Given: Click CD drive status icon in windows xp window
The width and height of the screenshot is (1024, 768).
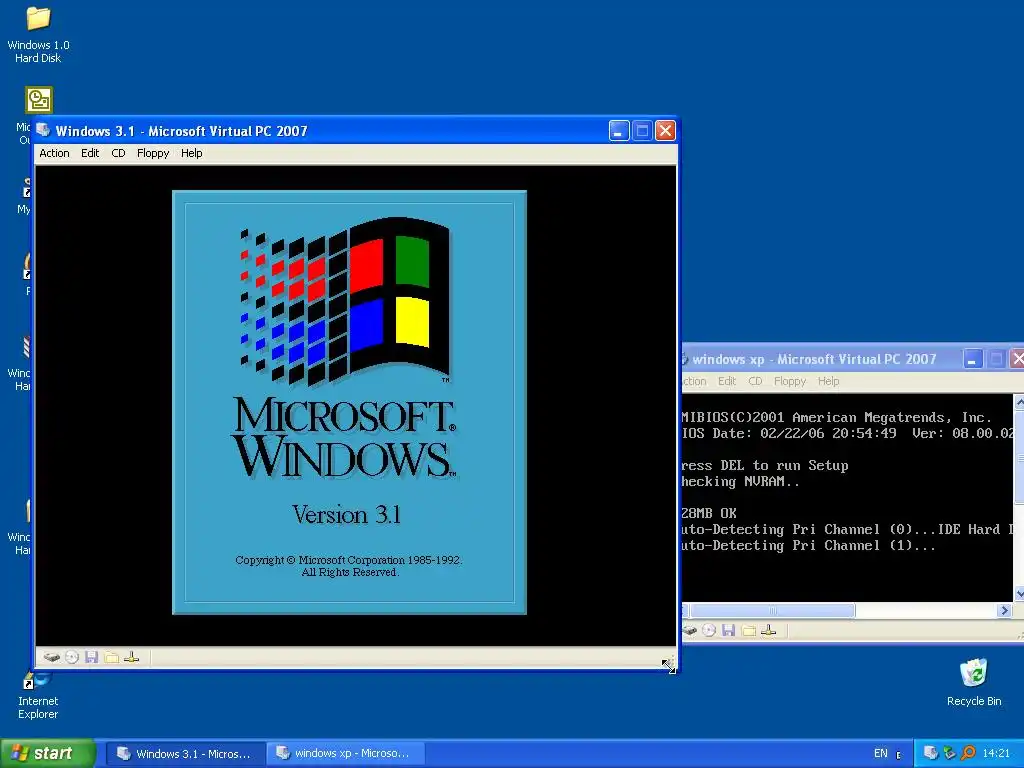Looking at the screenshot, I should [709, 630].
